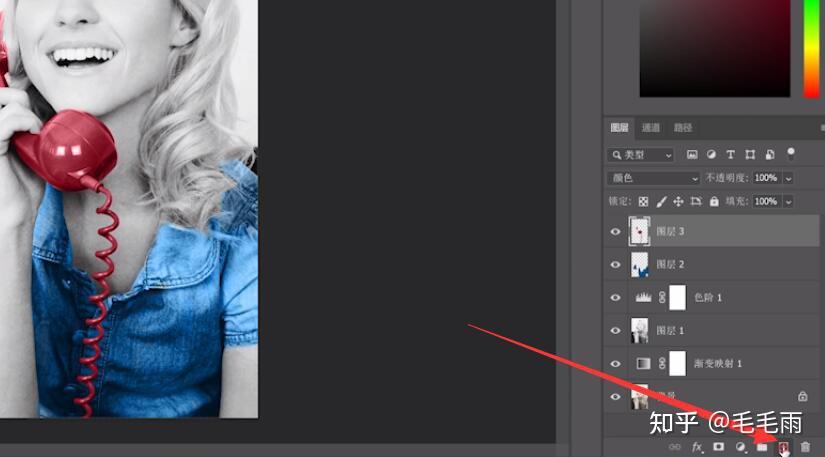Filter layers by smart objects icon
Viewport: 825px width, 457px height.
tap(770, 155)
